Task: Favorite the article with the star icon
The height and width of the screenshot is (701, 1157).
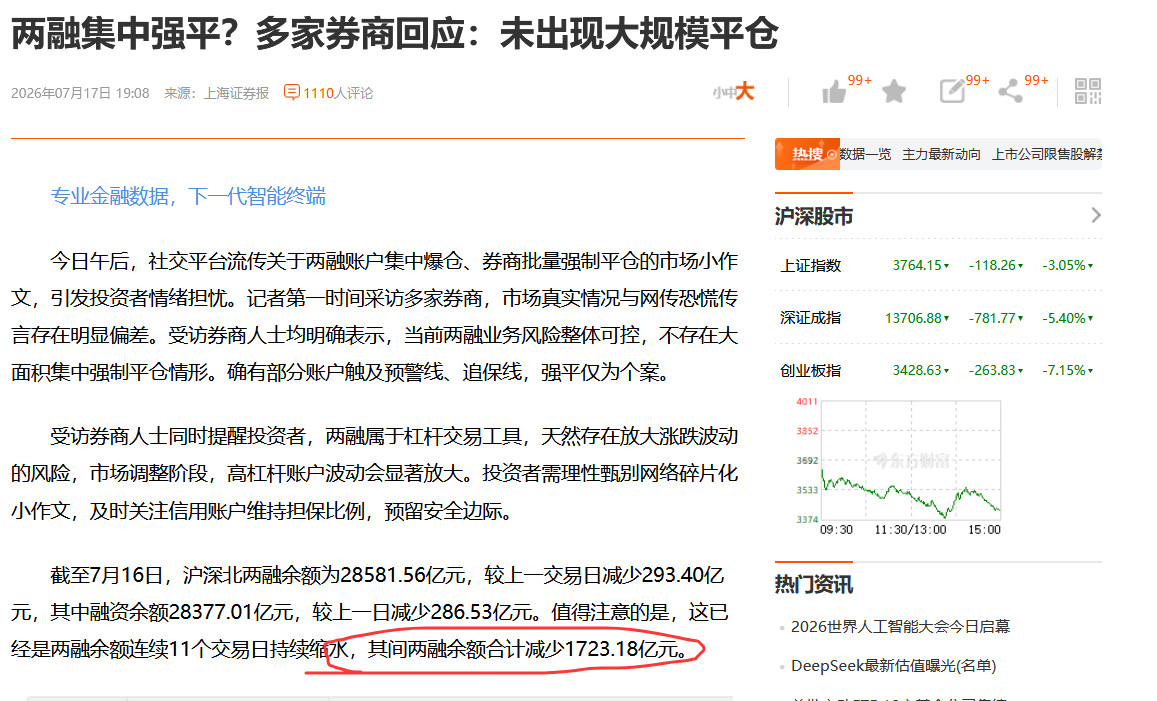Action: pyautogui.click(x=894, y=91)
